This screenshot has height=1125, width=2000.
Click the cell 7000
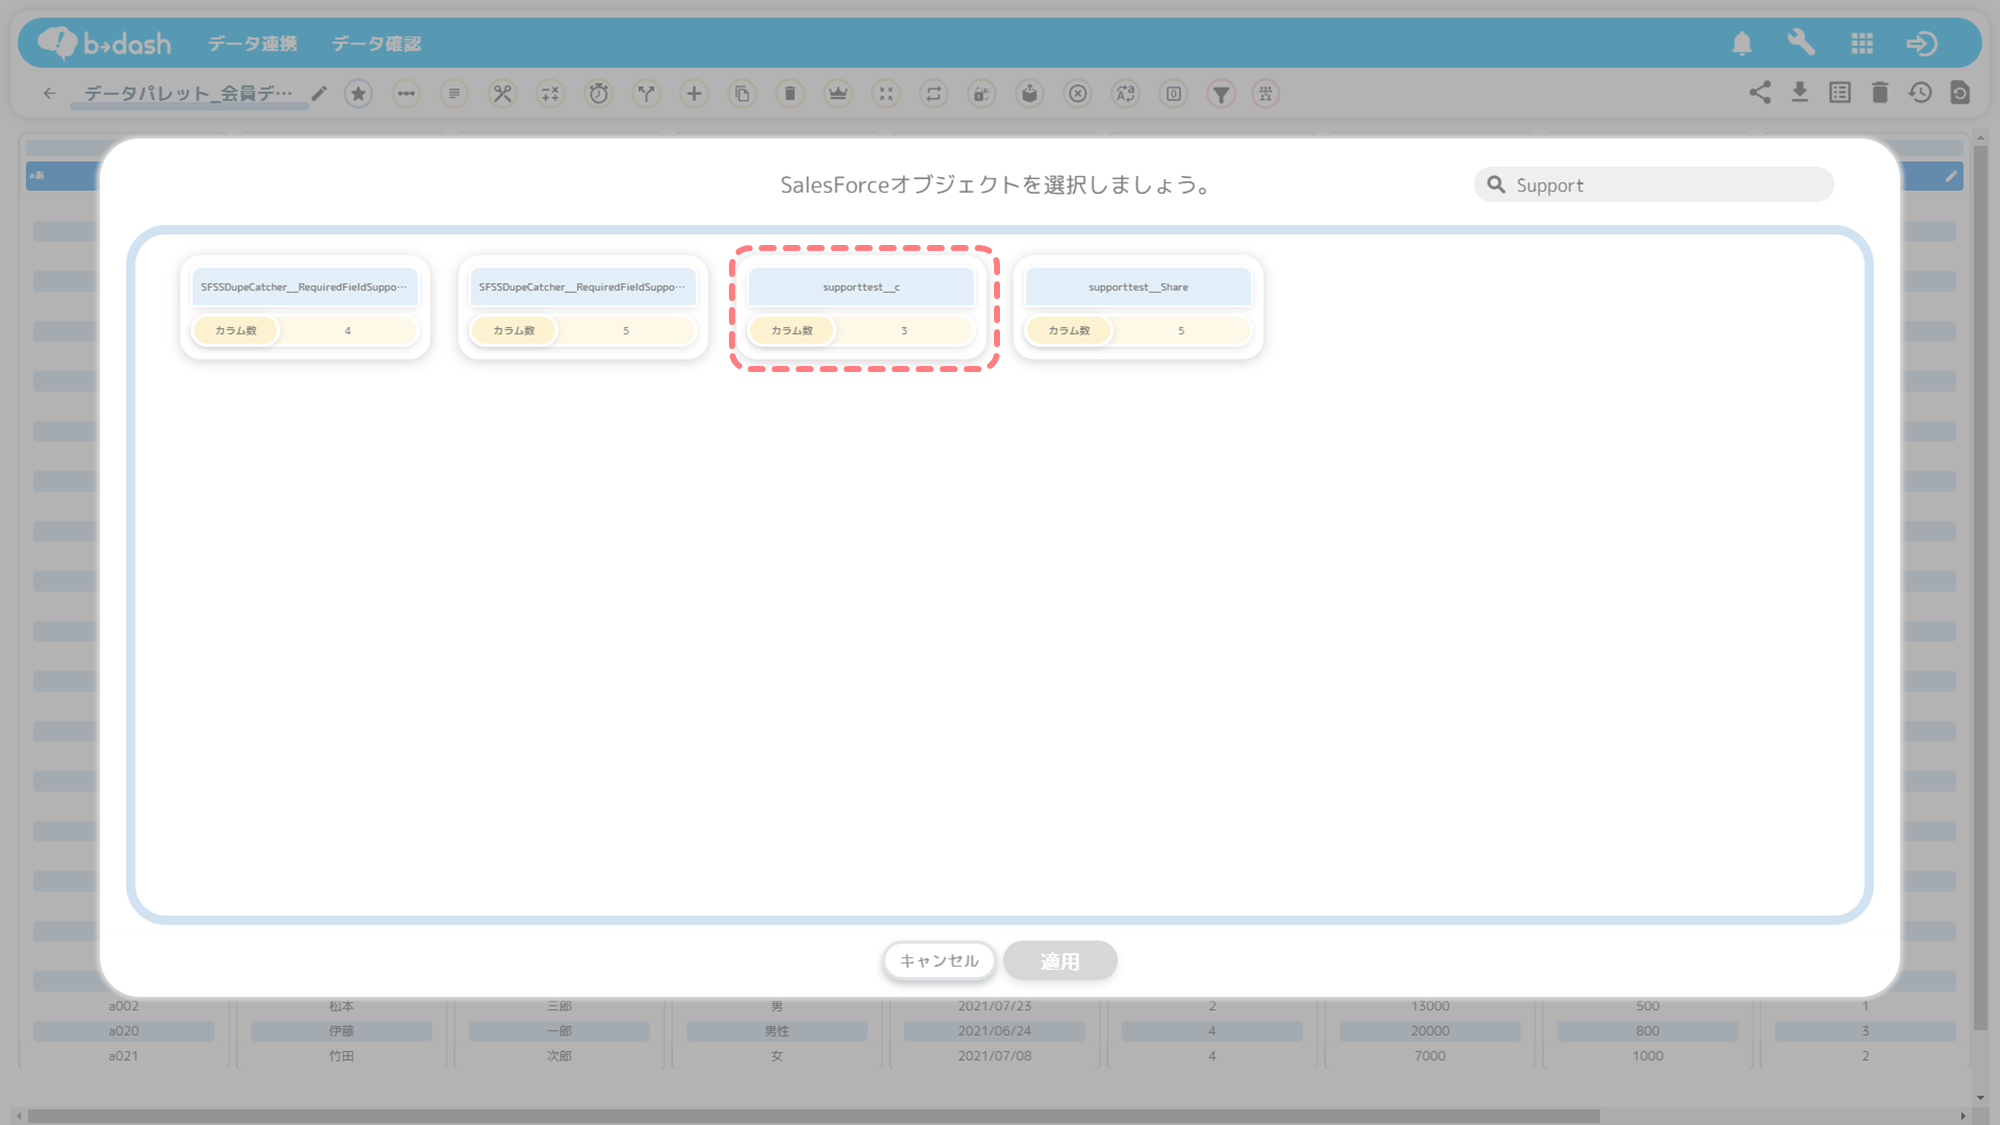point(1430,1056)
